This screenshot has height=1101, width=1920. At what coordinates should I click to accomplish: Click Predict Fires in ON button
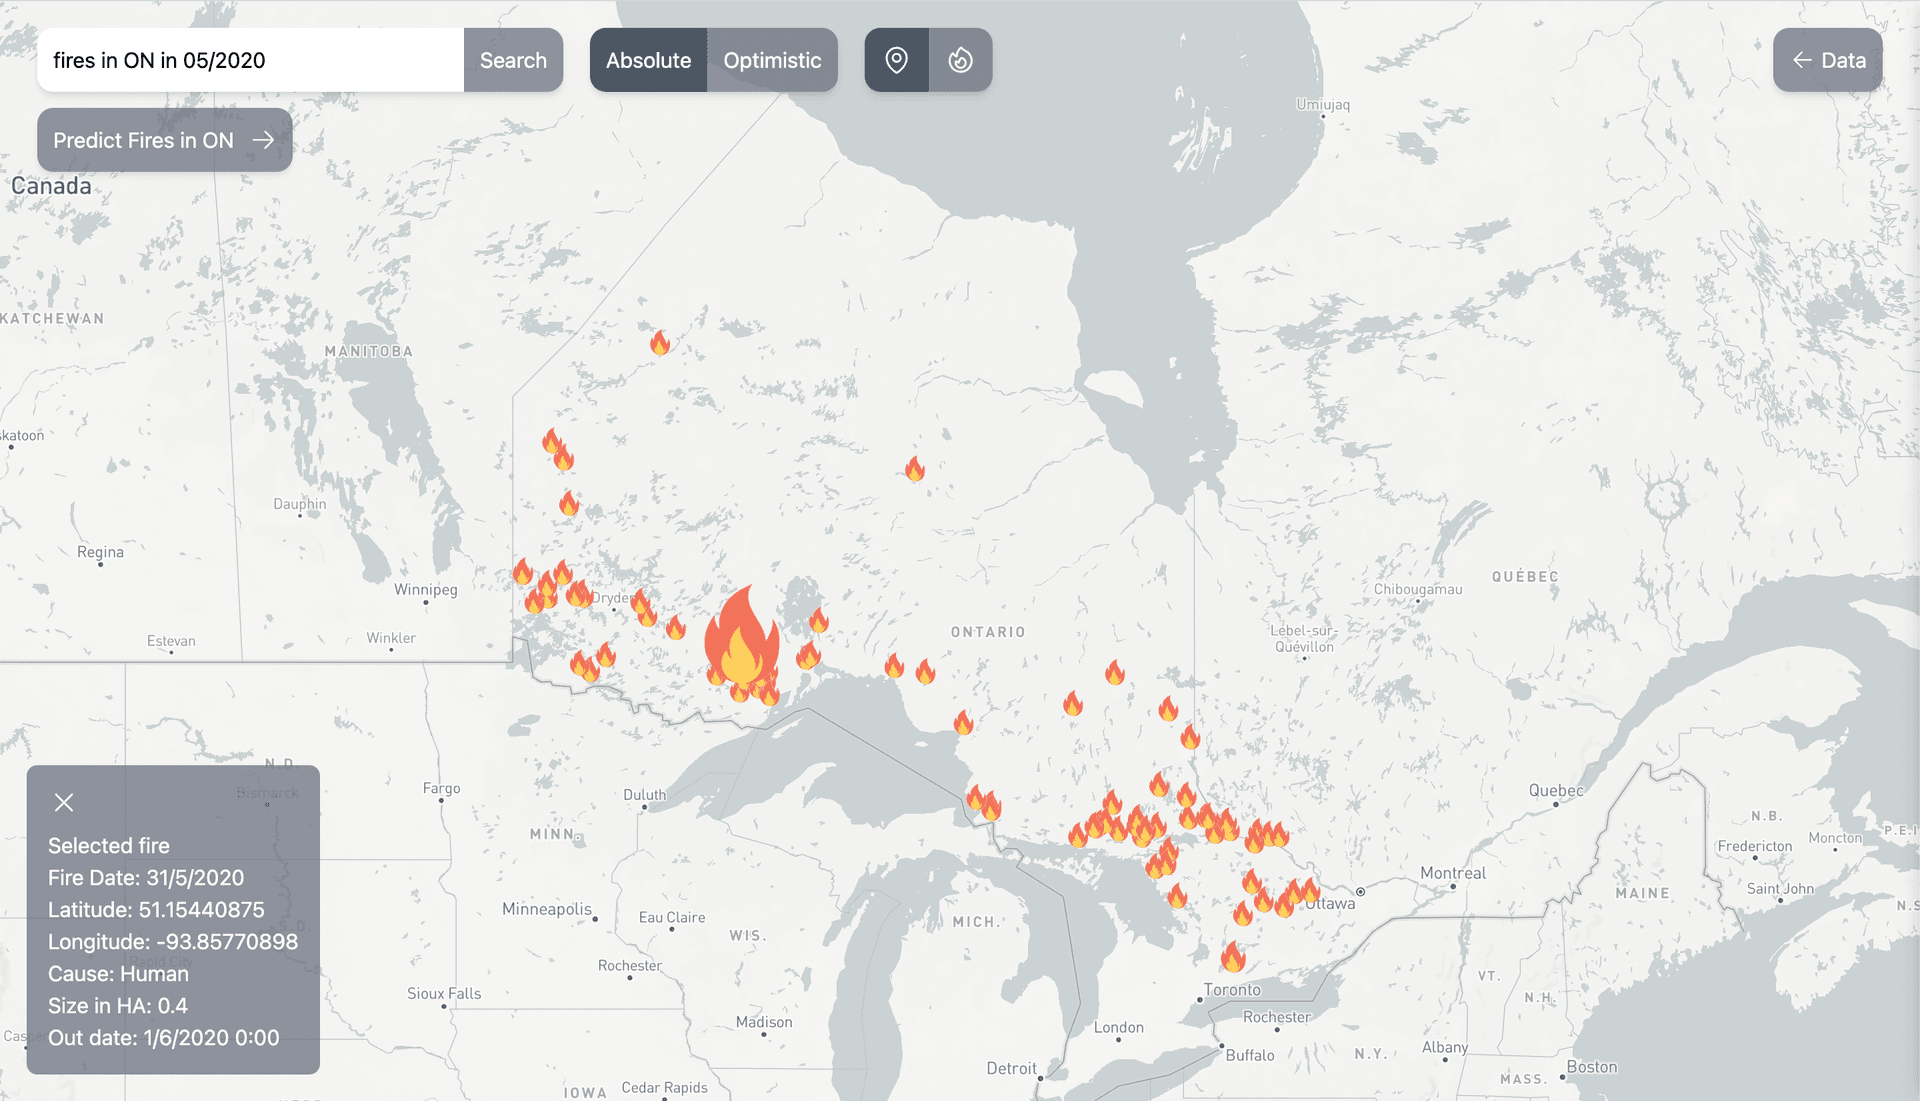[x=165, y=140]
